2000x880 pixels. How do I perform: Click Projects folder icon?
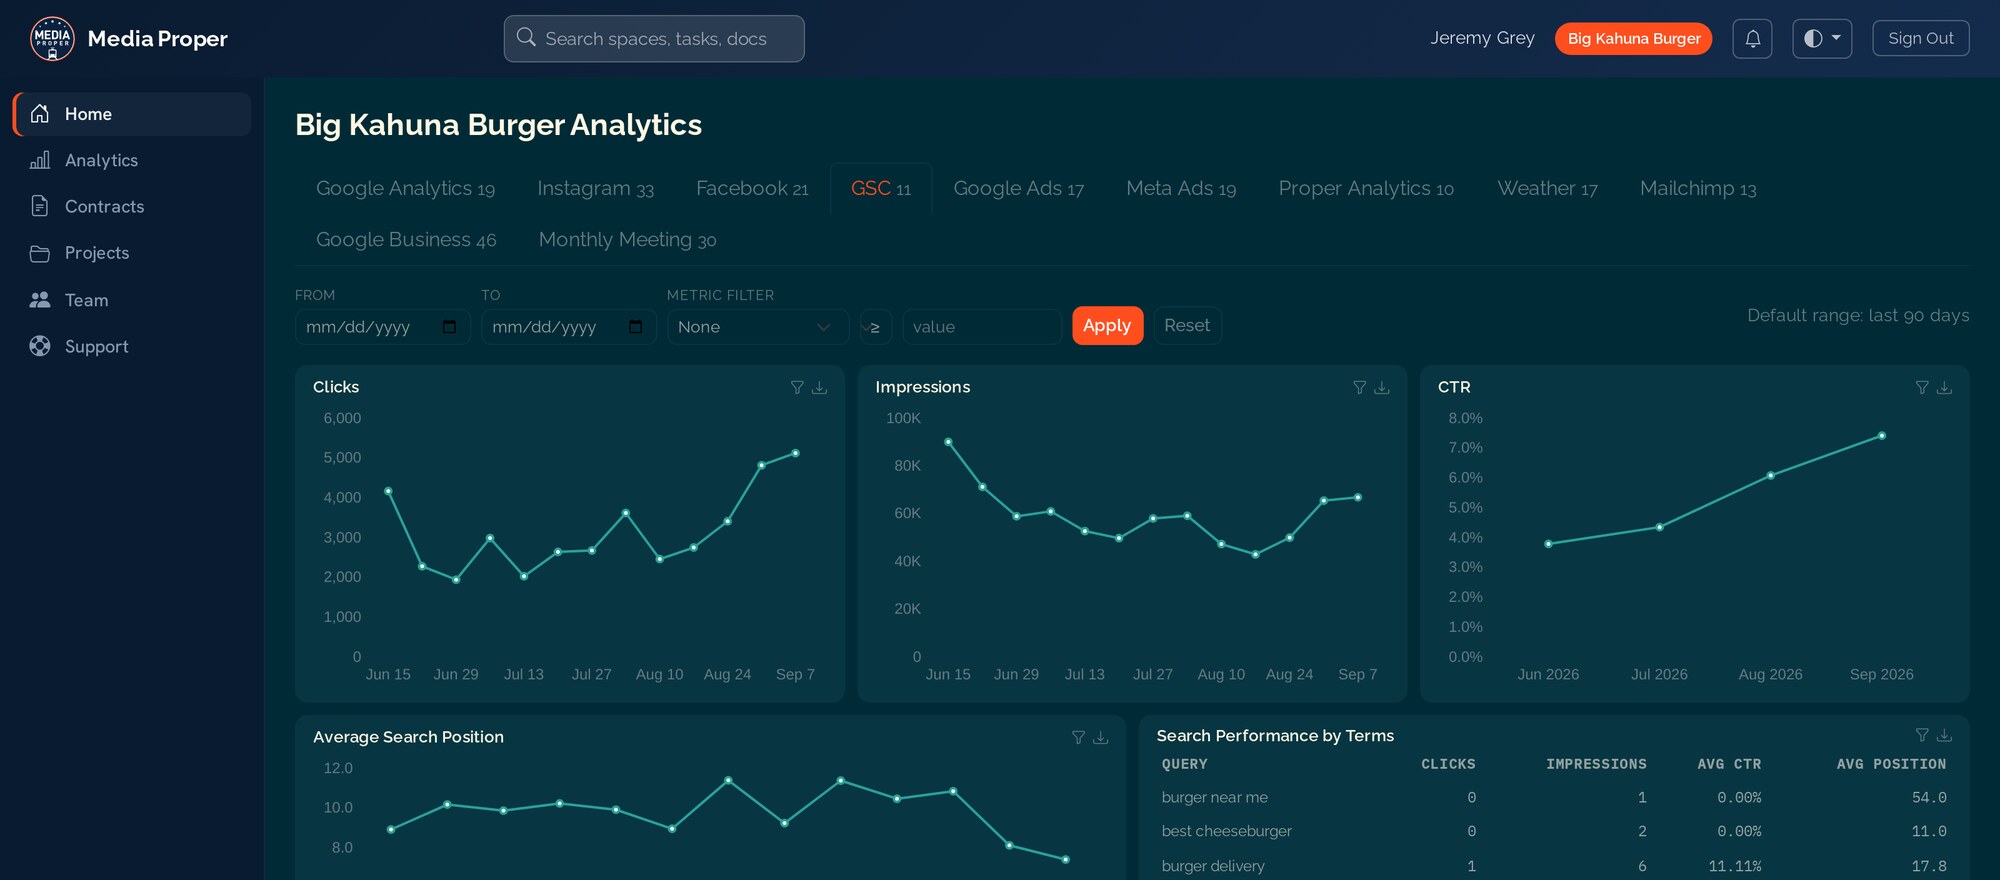(x=40, y=253)
